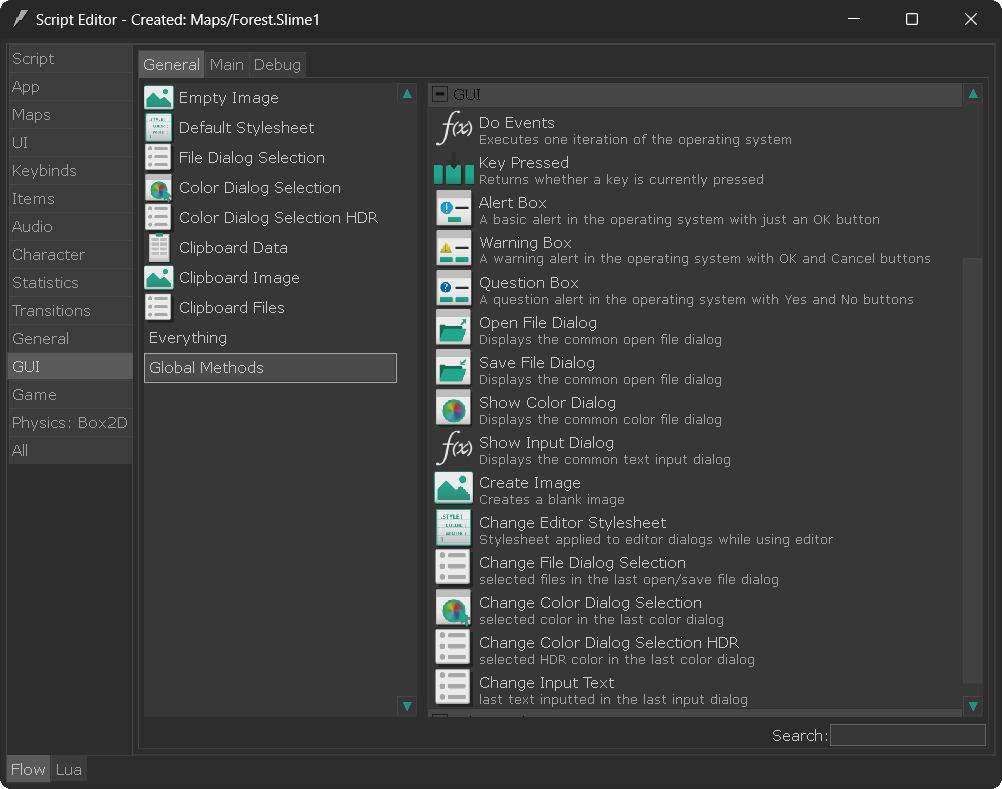Viewport: 1002px width, 789px height.
Task: Click the Question Box icon
Action: tap(453, 289)
